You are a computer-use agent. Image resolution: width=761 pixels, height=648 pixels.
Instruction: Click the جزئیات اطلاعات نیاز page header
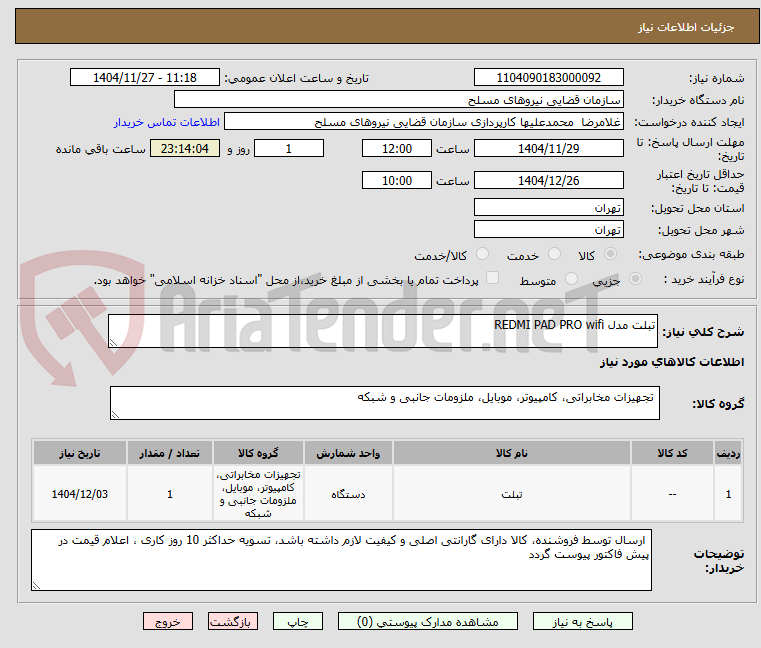685,27
